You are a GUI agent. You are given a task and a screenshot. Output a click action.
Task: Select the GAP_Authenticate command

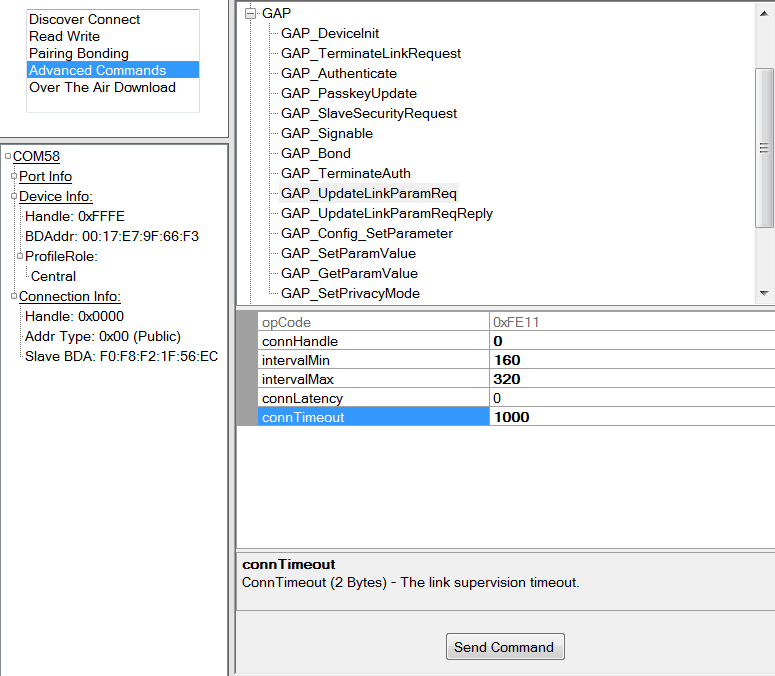338,73
